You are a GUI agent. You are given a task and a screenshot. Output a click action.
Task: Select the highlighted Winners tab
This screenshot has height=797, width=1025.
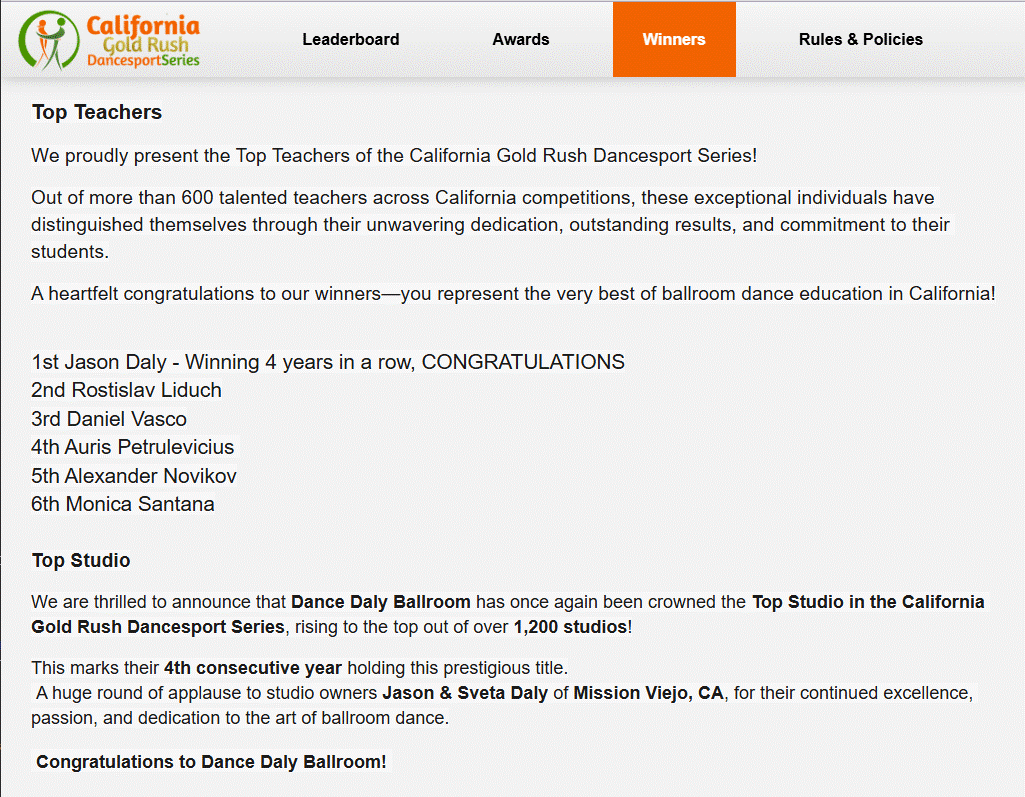[674, 40]
